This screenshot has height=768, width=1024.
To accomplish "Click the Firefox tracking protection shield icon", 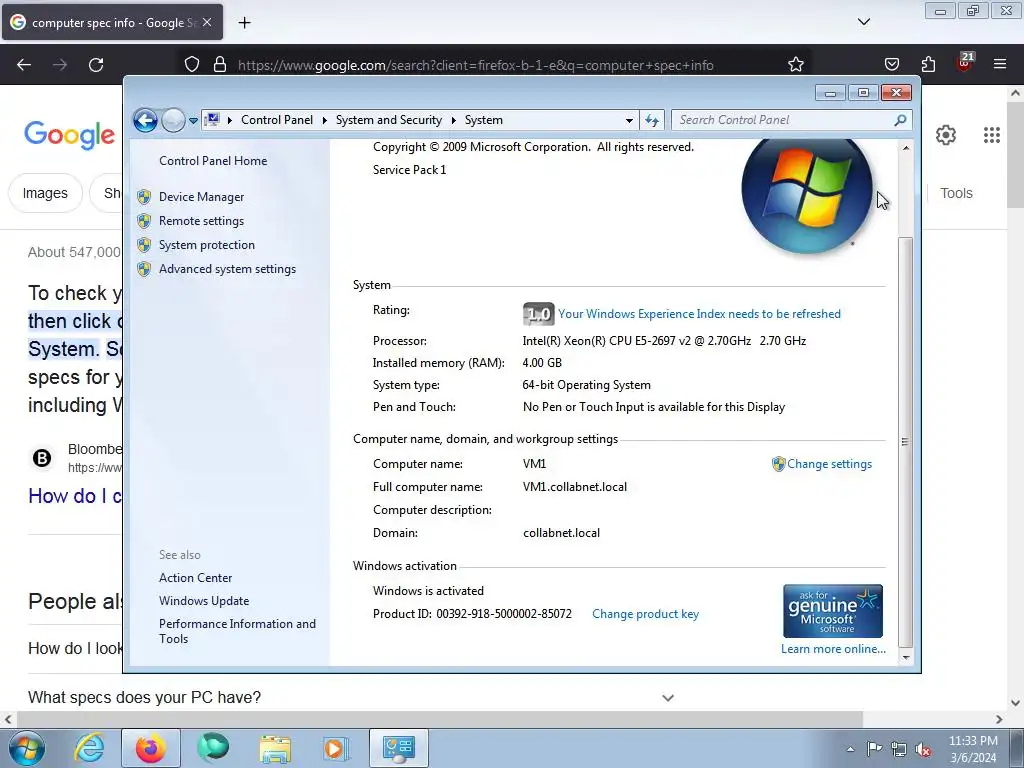I will 191,65.
